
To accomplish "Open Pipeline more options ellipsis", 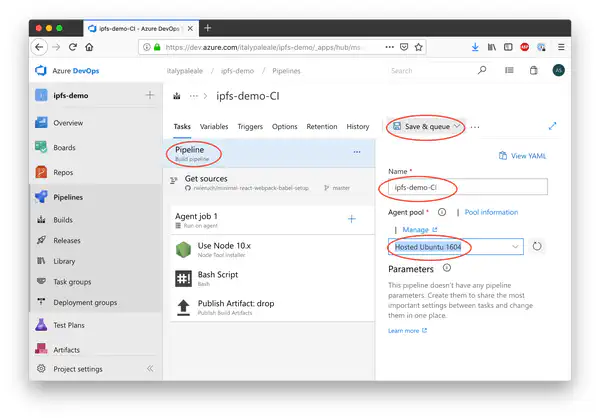I will click(357, 152).
